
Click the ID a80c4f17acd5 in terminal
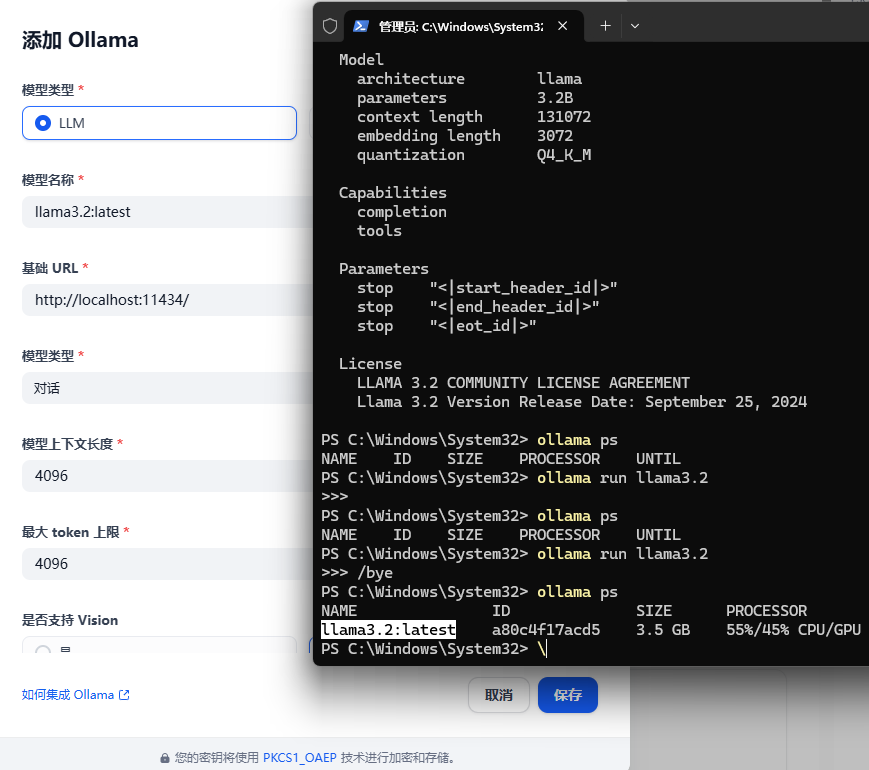coord(546,630)
